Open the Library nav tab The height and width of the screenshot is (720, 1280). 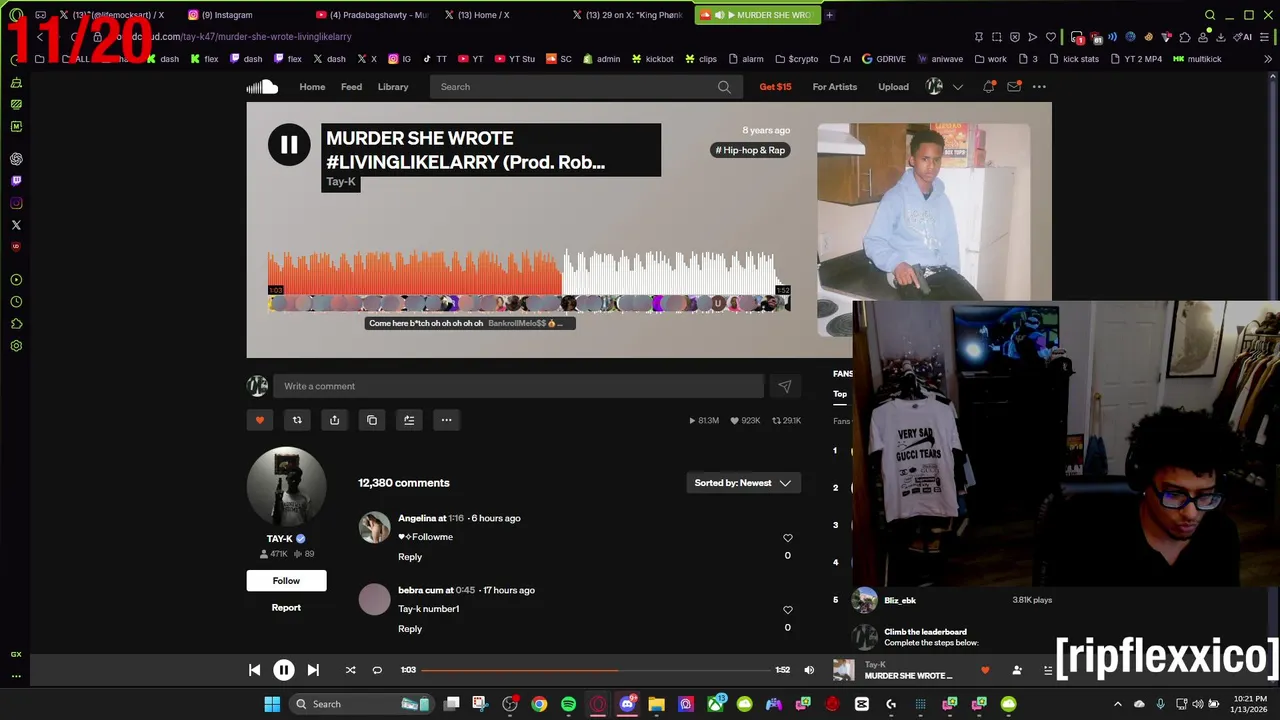(x=393, y=87)
